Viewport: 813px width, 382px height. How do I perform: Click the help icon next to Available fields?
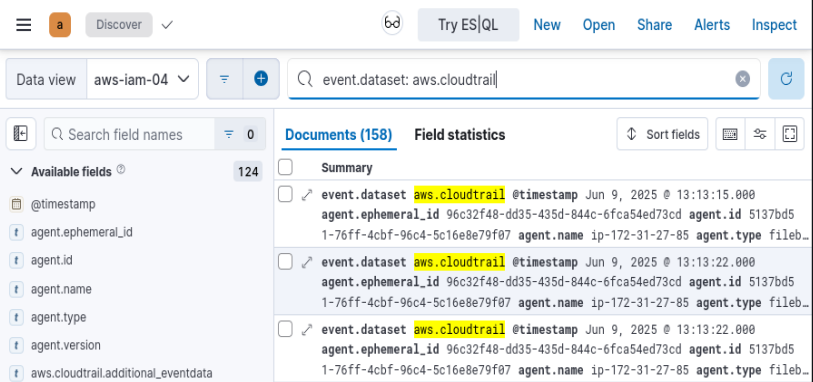point(121,169)
